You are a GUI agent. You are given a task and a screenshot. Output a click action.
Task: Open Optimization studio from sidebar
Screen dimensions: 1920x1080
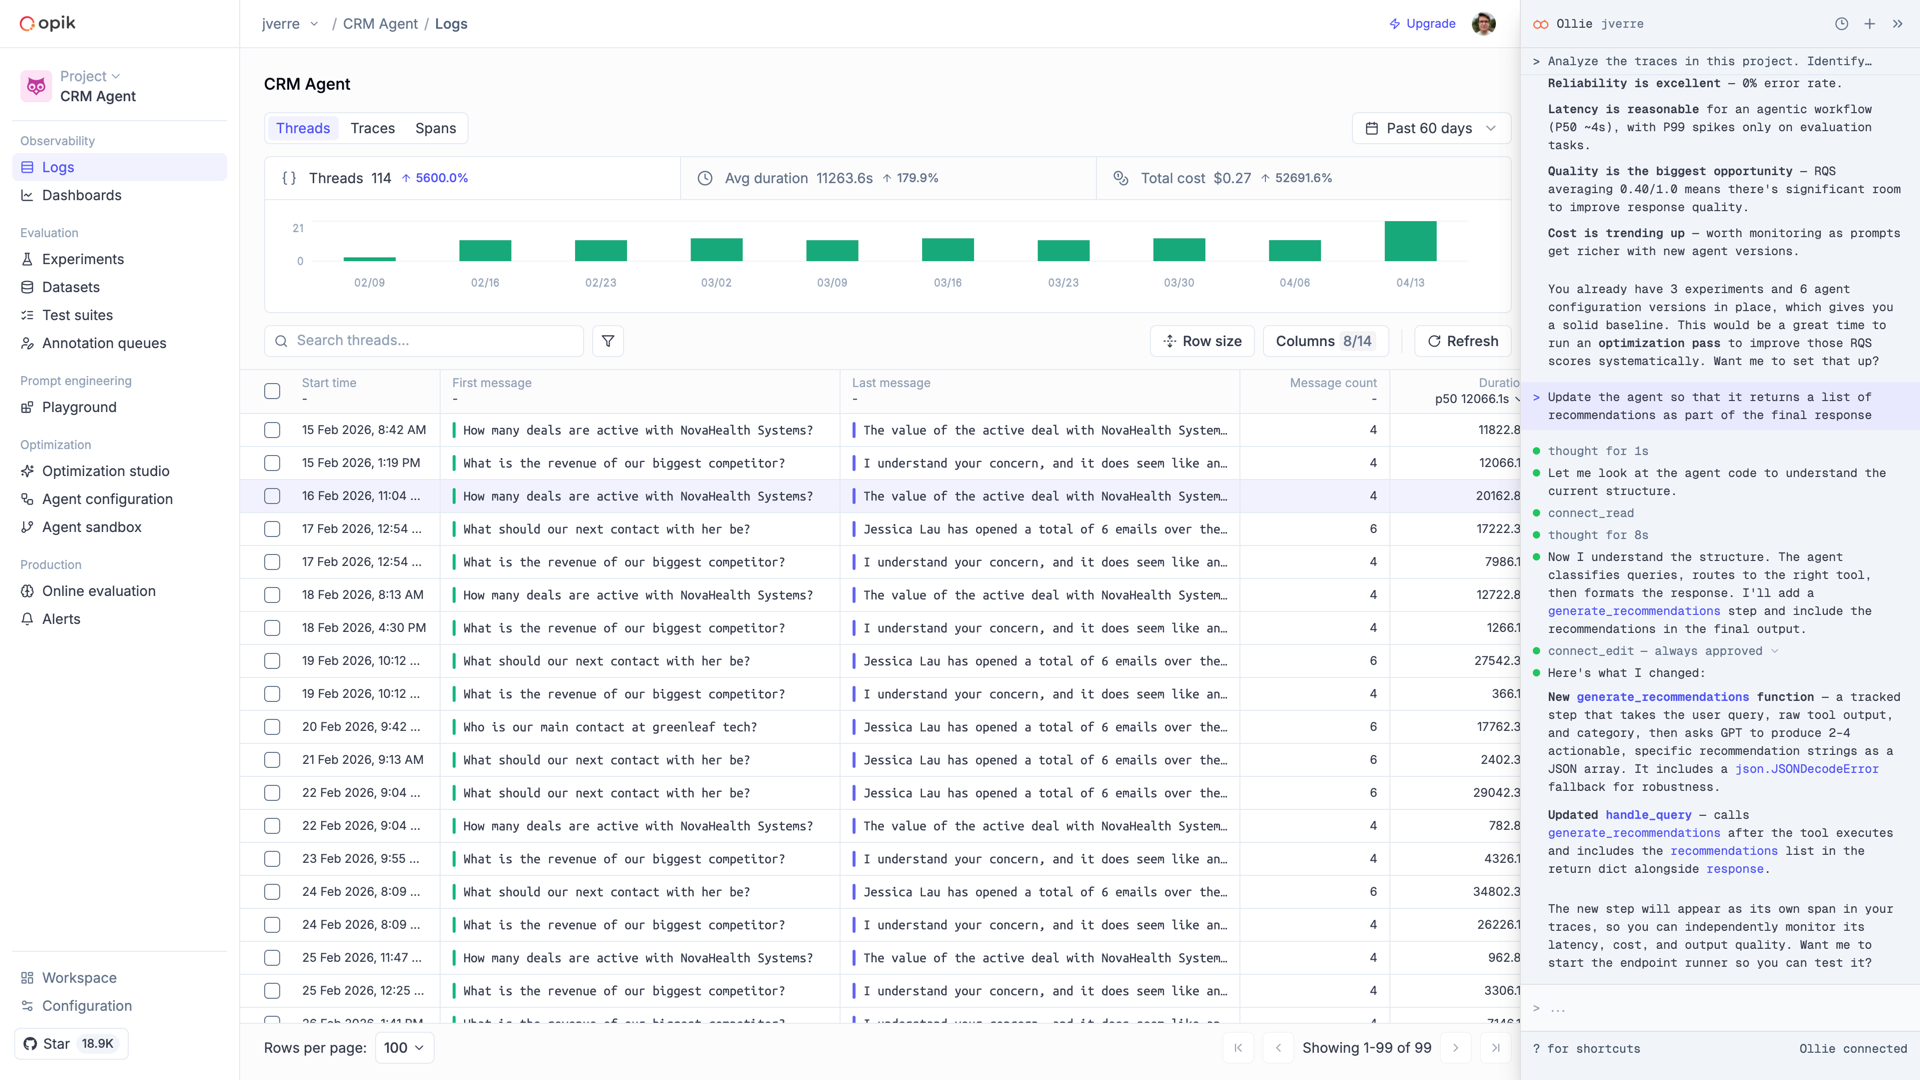tap(105, 471)
